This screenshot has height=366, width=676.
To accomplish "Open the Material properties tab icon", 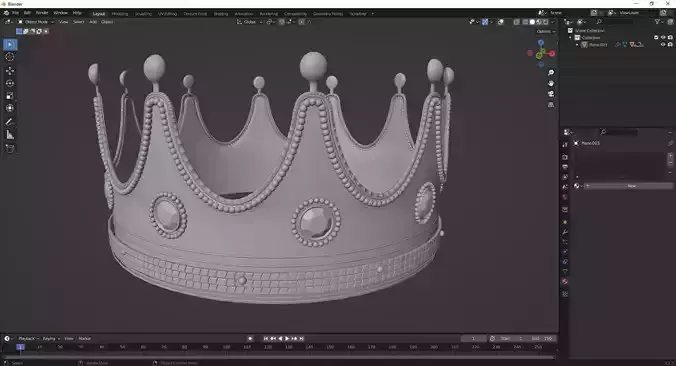I will click(x=565, y=282).
